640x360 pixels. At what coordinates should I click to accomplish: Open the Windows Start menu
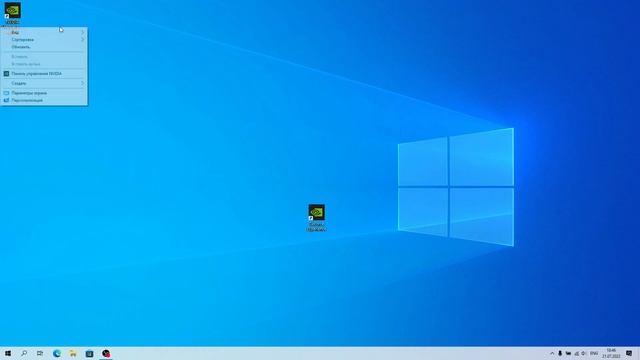click(x=8, y=353)
